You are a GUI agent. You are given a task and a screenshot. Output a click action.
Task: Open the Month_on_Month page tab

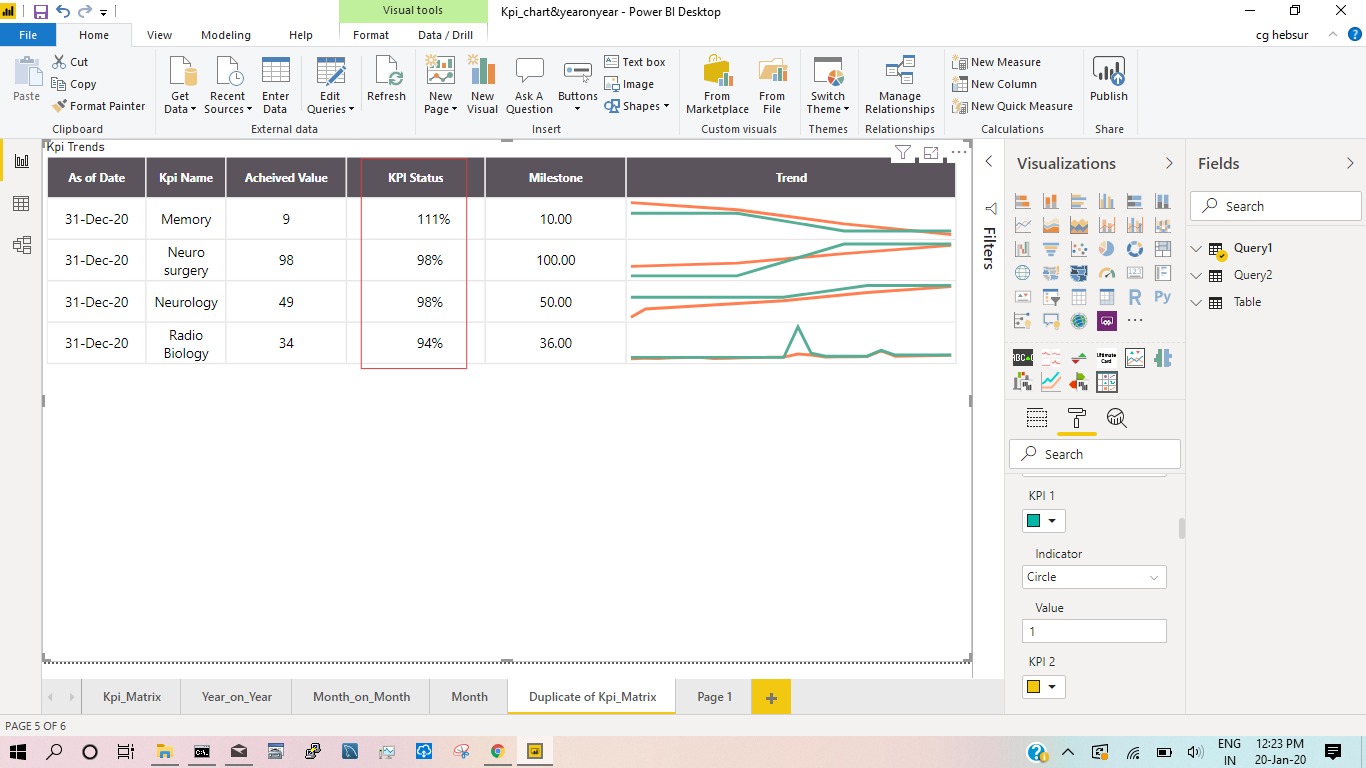361,697
